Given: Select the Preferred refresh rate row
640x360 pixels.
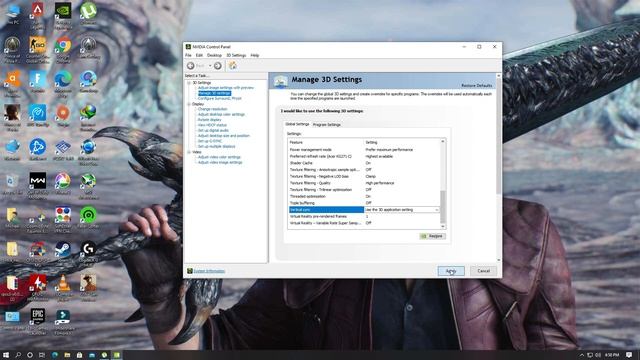Looking at the screenshot, I should pyautogui.click(x=364, y=156).
